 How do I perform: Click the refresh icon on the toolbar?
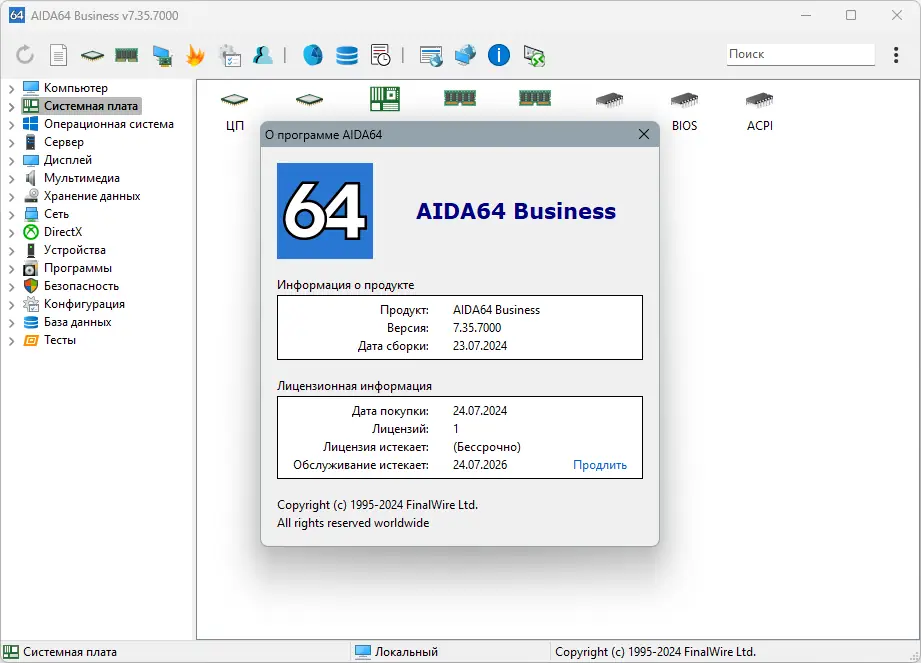coord(24,55)
